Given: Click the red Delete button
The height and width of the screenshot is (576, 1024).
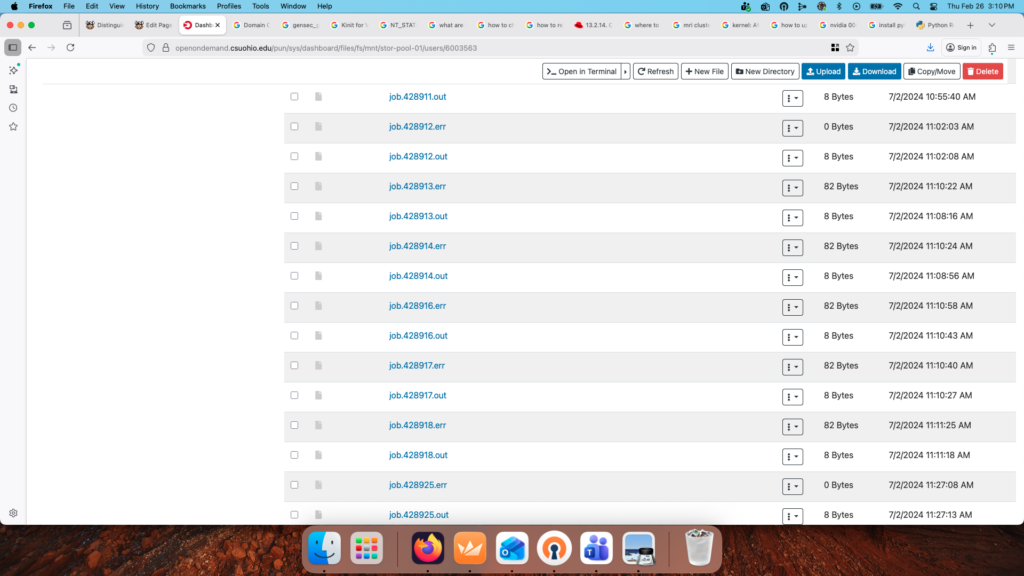Looking at the screenshot, I should (982, 71).
